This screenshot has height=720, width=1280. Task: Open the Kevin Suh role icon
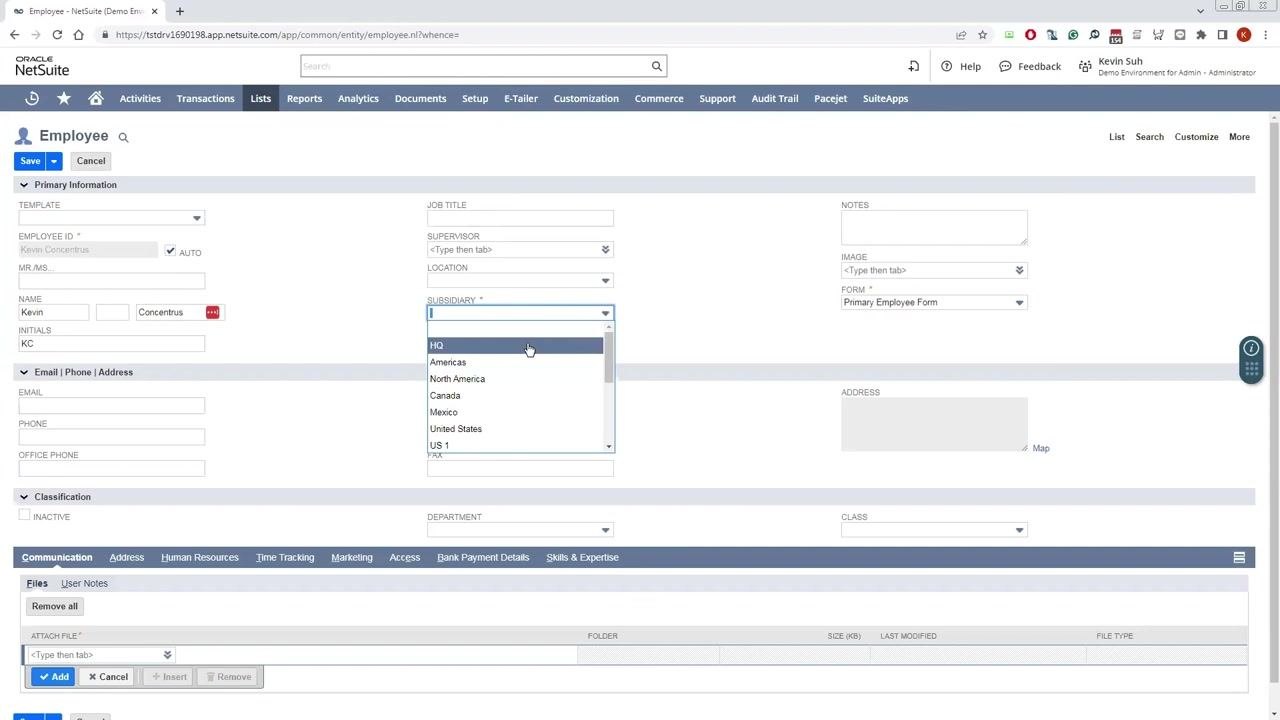click(1085, 66)
